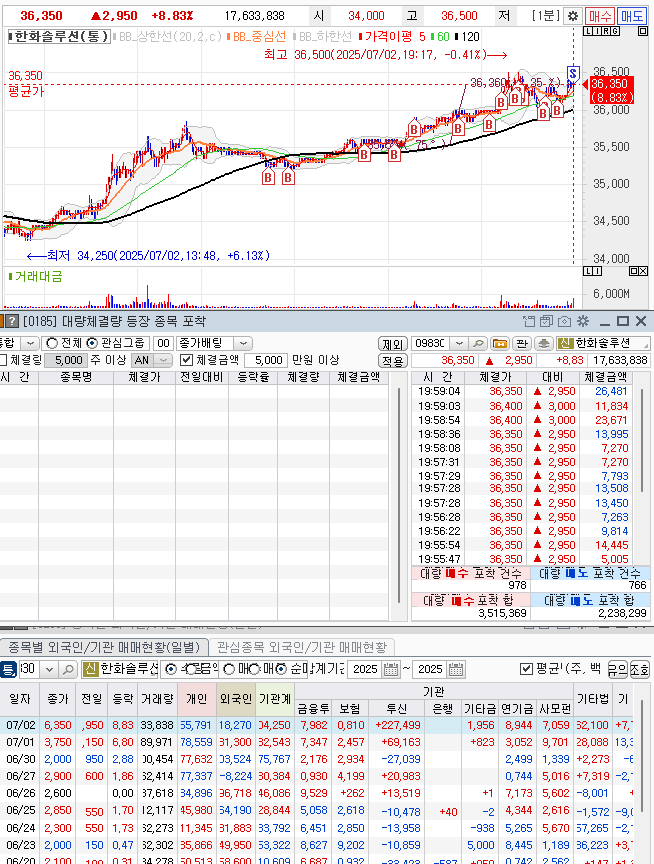The width and height of the screenshot is (654, 864).
Task: Click the tick list scrollbar
Action: [642, 439]
